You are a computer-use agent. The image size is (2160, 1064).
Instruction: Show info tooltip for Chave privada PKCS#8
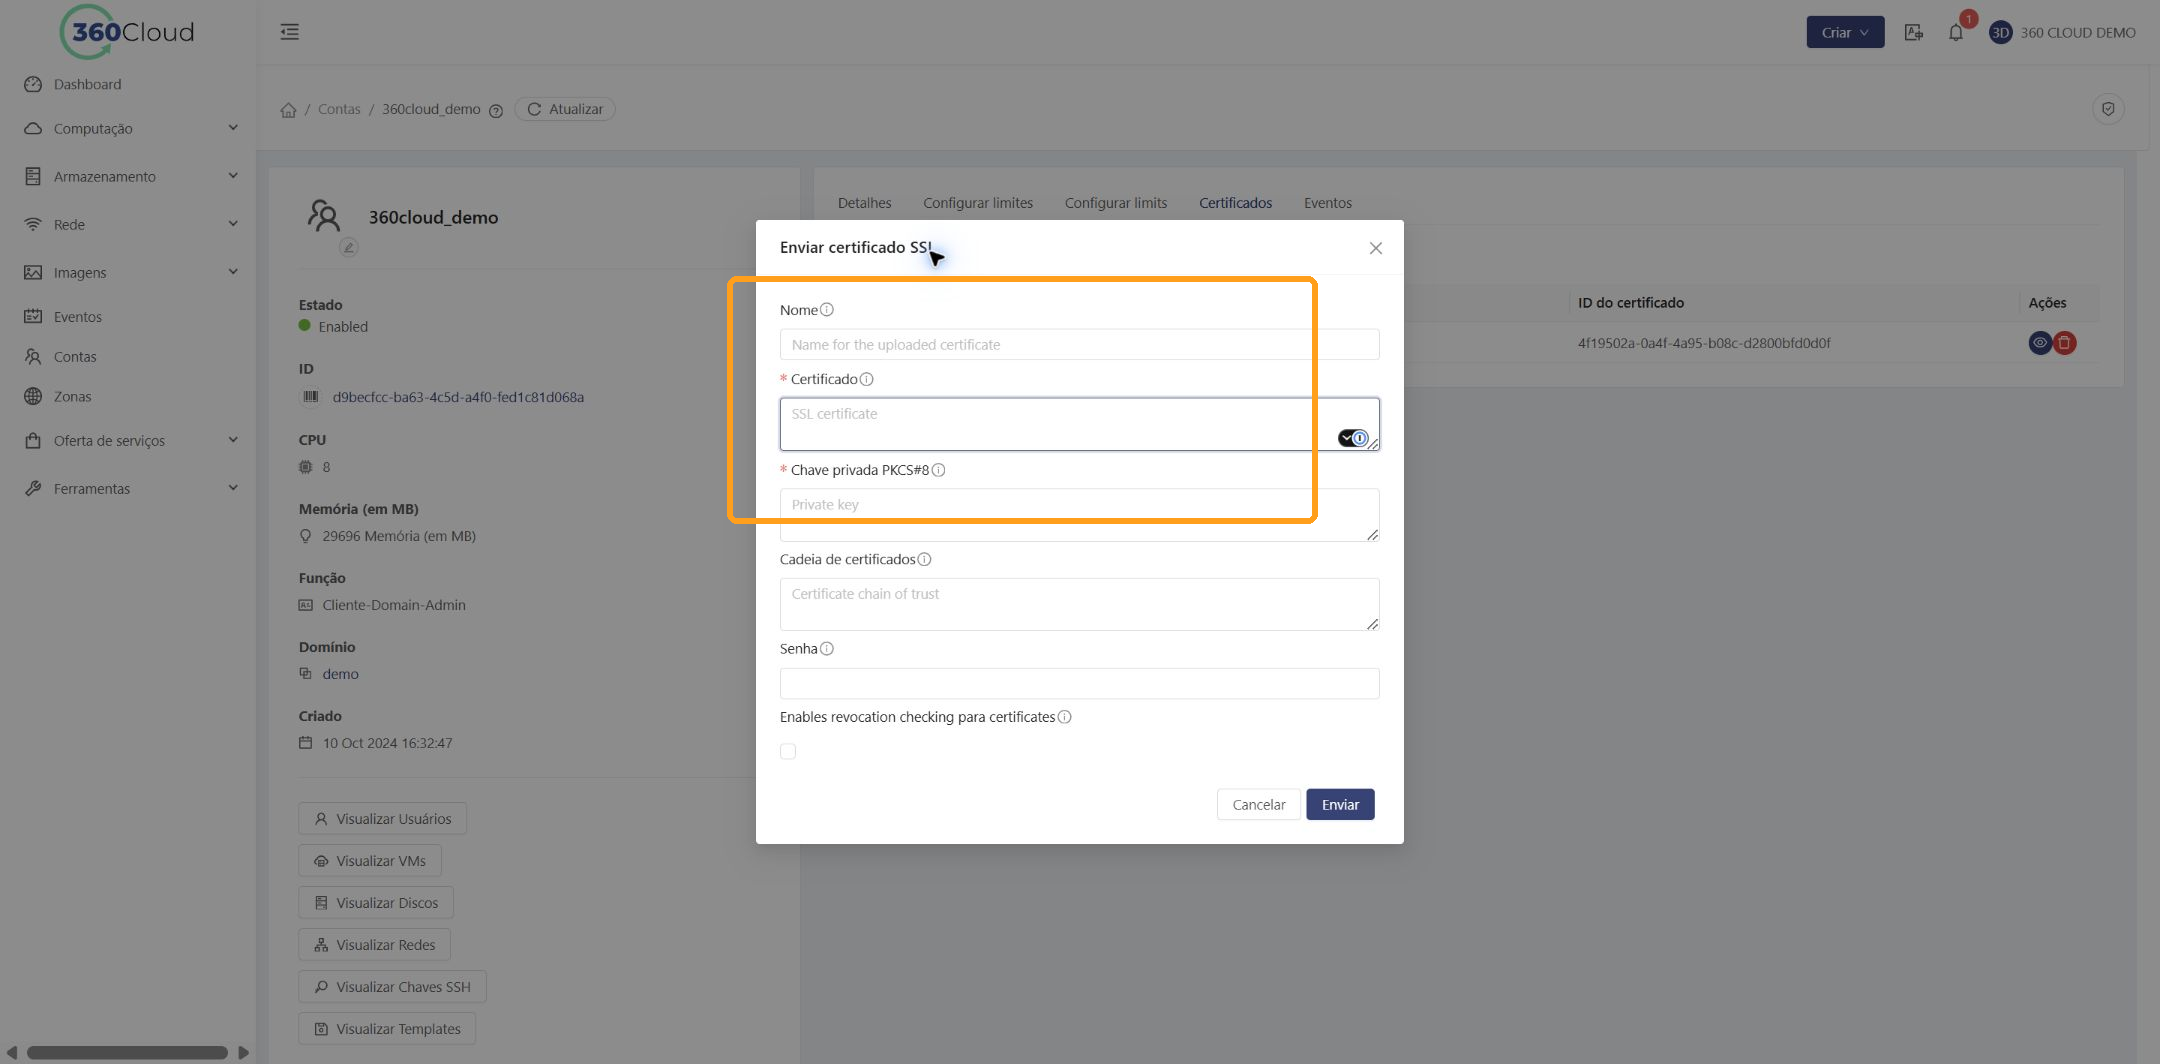coord(938,470)
